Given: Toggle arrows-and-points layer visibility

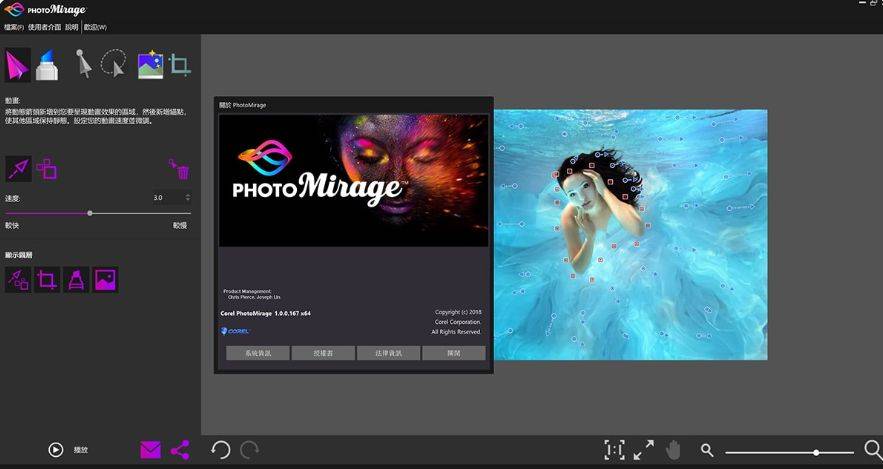Looking at the screenshot, I should (x=18, y=279).
